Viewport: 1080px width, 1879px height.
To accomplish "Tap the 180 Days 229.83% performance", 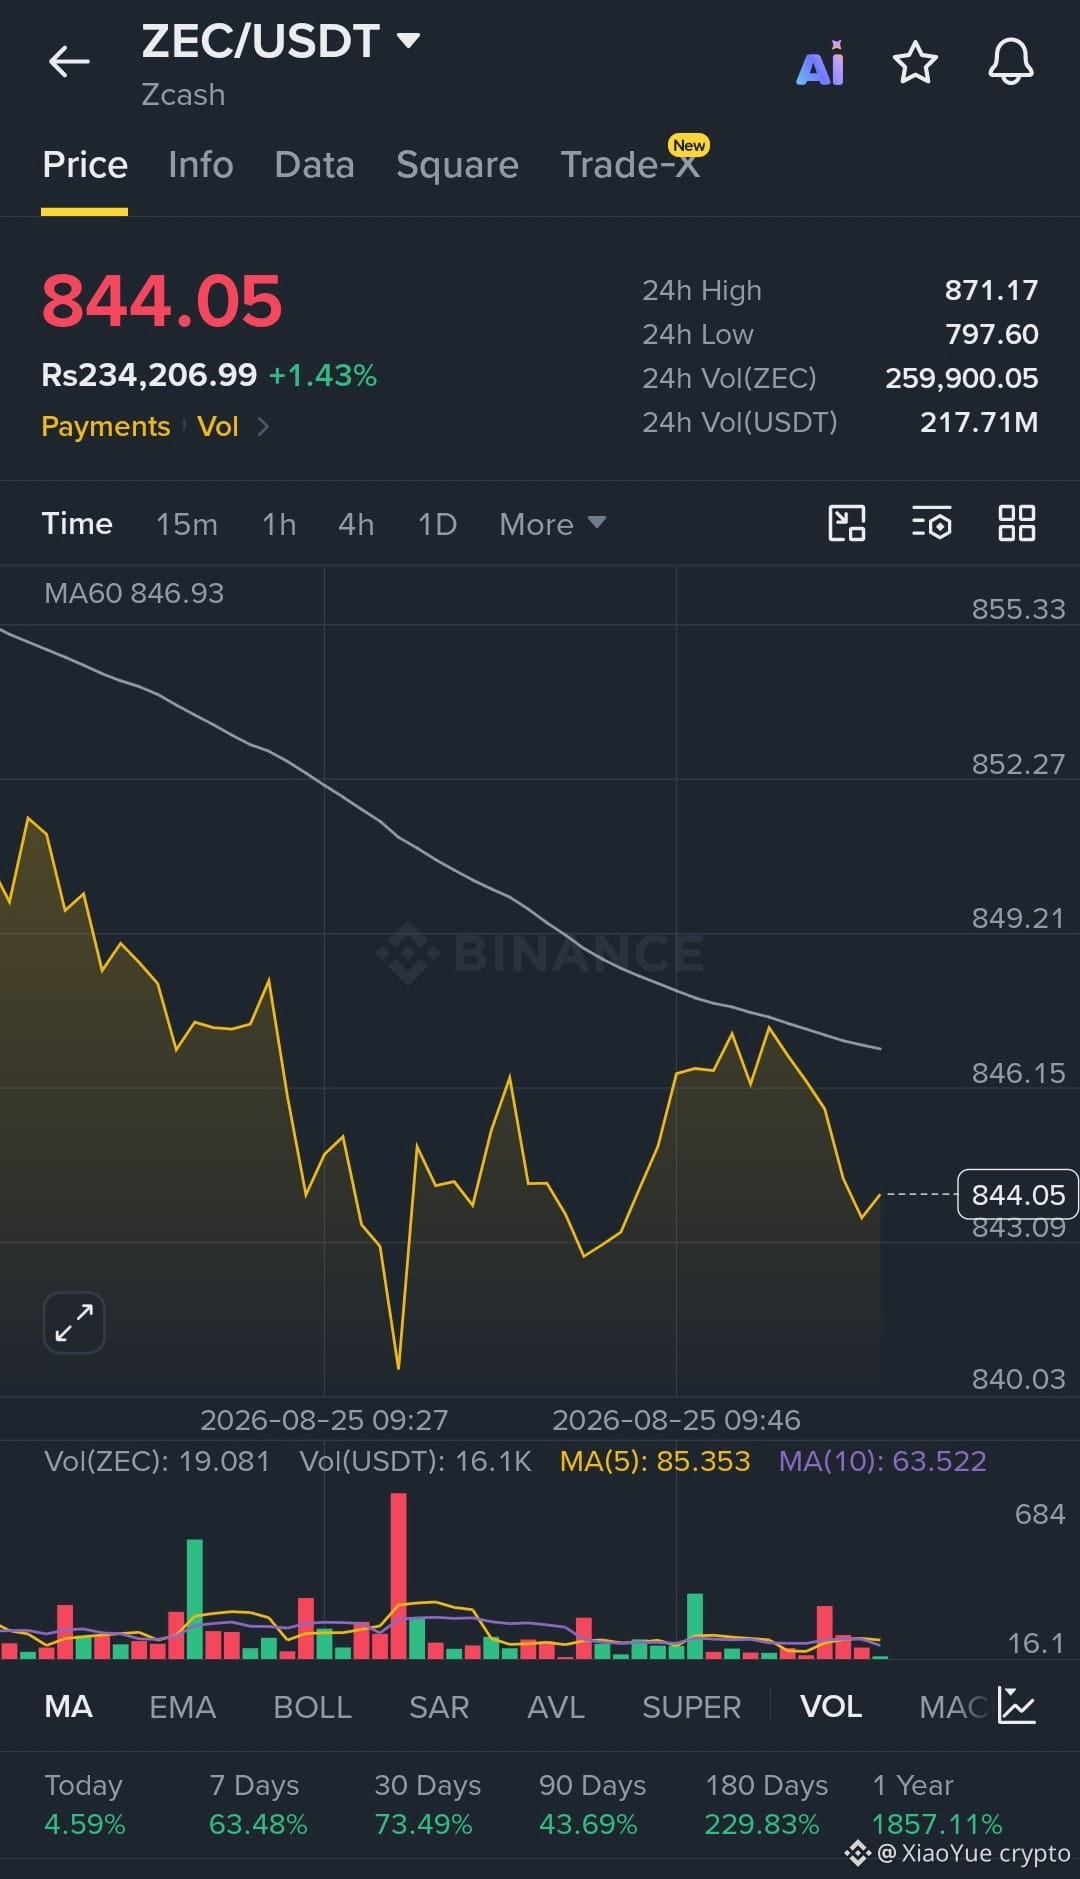I will [766, 1804].
